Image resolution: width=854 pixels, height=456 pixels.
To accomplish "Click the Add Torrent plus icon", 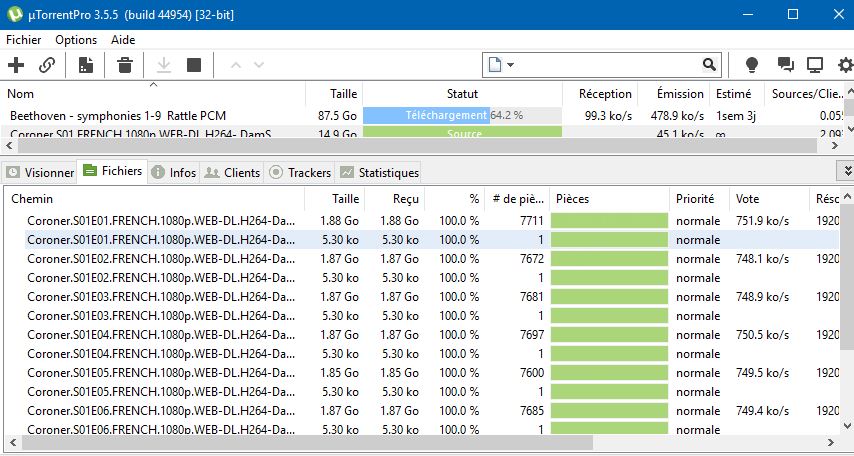I will click(16, 65).
